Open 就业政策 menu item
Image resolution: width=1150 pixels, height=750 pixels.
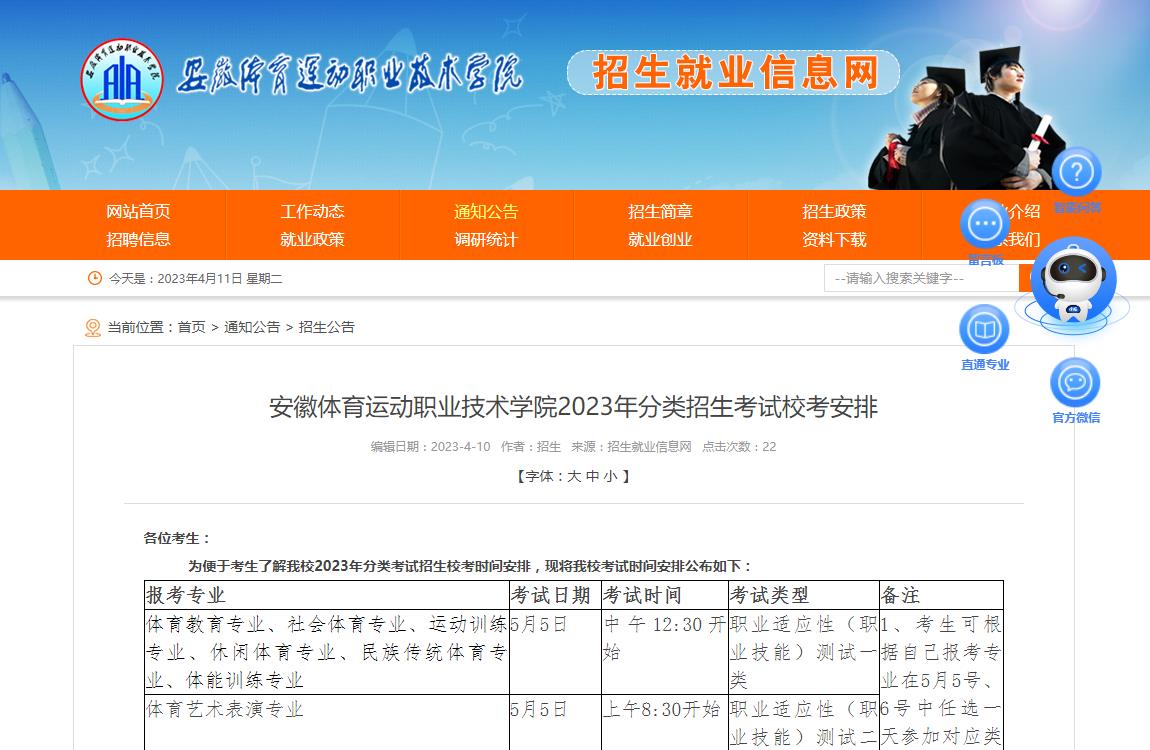point(312,240)
